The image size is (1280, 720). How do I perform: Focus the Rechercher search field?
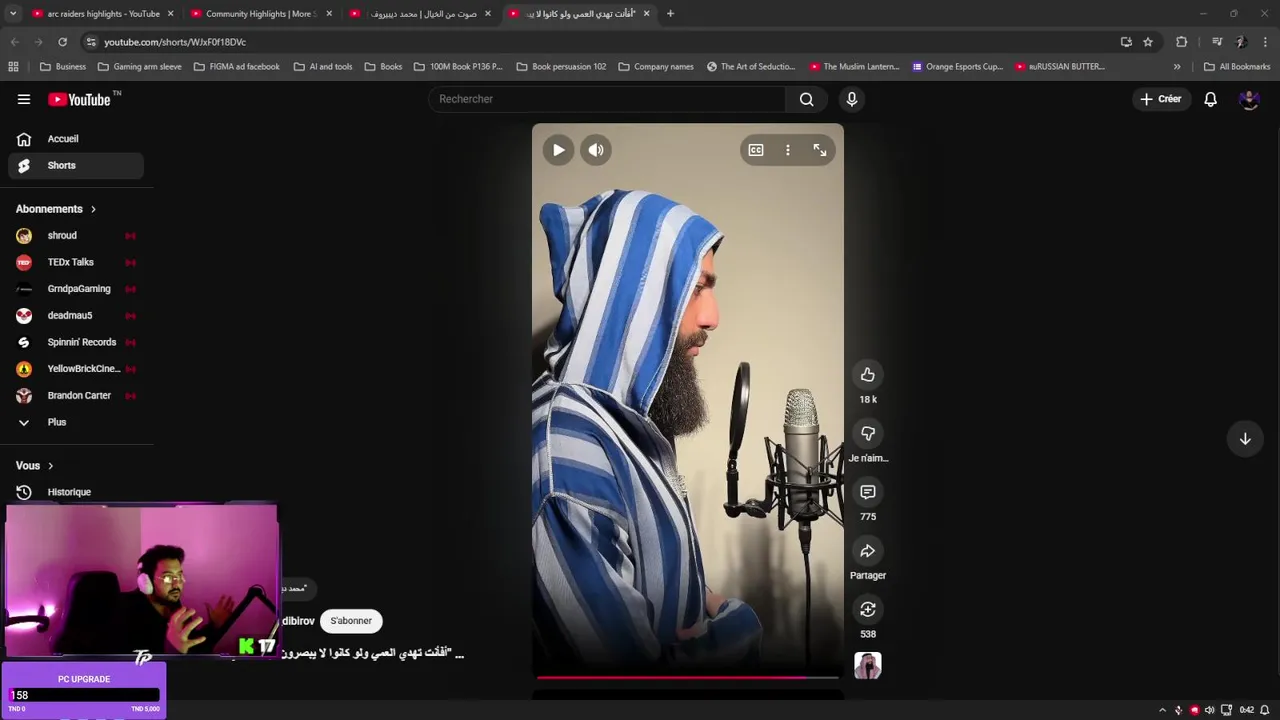click(608, 99)
